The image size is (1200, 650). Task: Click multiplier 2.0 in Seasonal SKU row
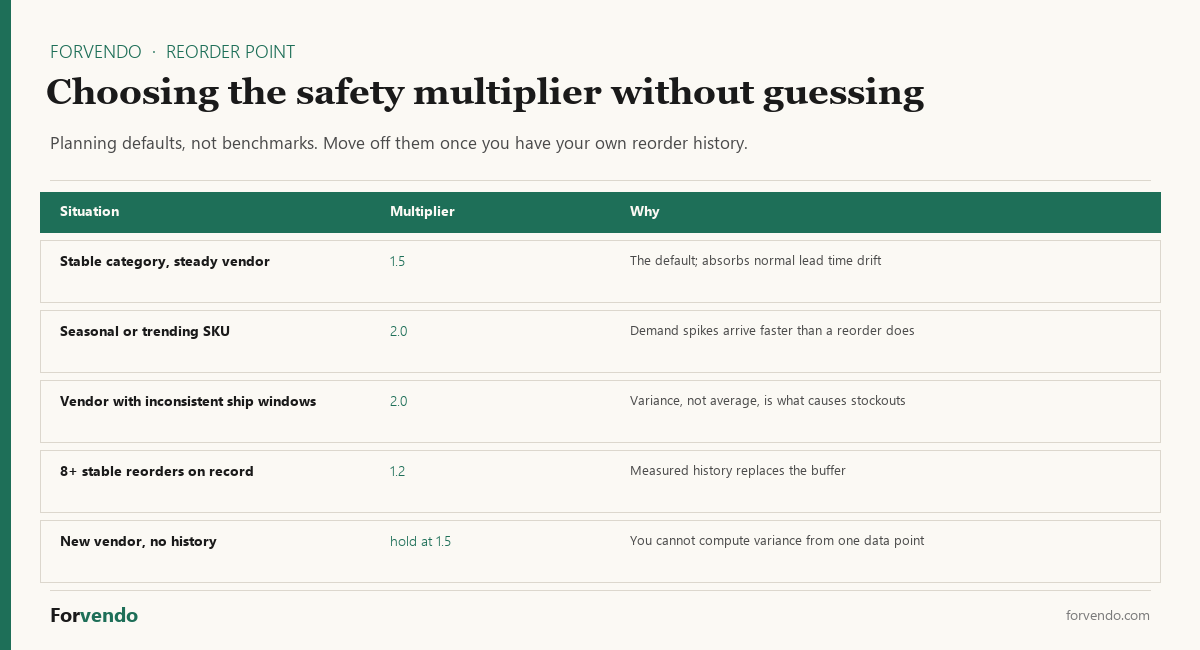point(398,331)
